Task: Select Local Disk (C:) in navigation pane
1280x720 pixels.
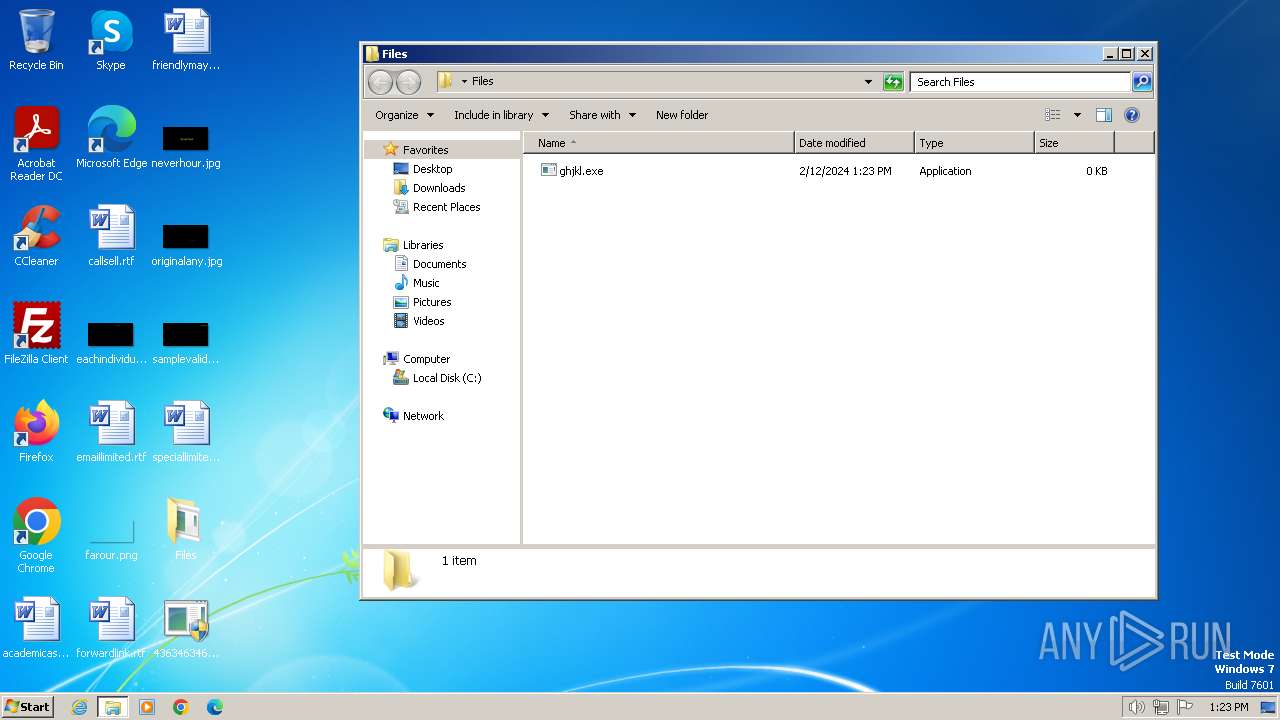Action: 447,378
